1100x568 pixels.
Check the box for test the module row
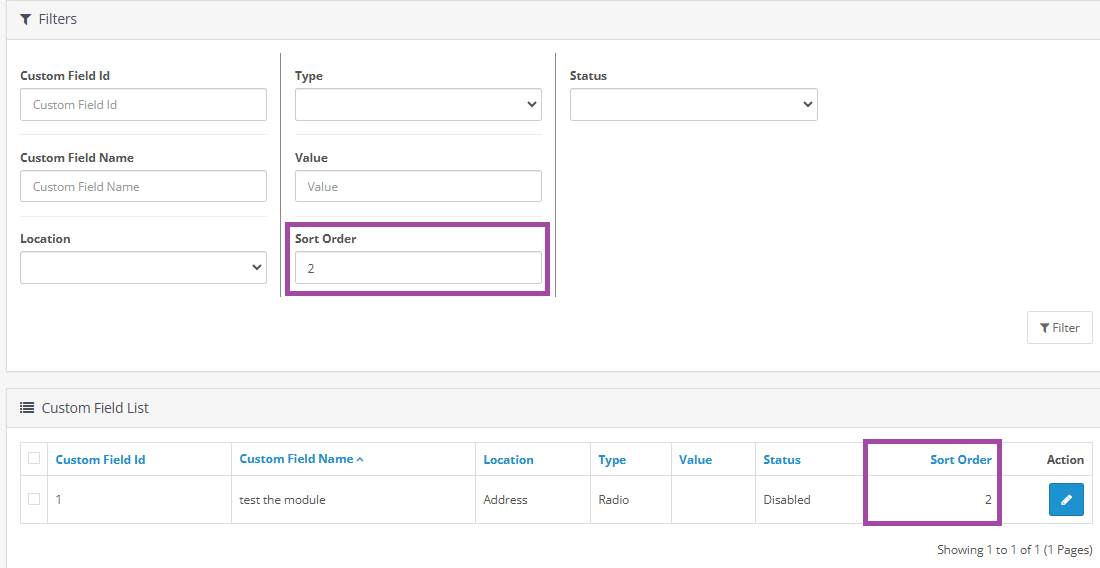[34, 499]
